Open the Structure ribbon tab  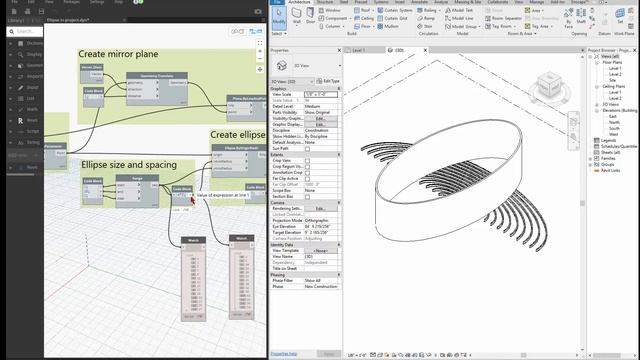tap(325, 2)
